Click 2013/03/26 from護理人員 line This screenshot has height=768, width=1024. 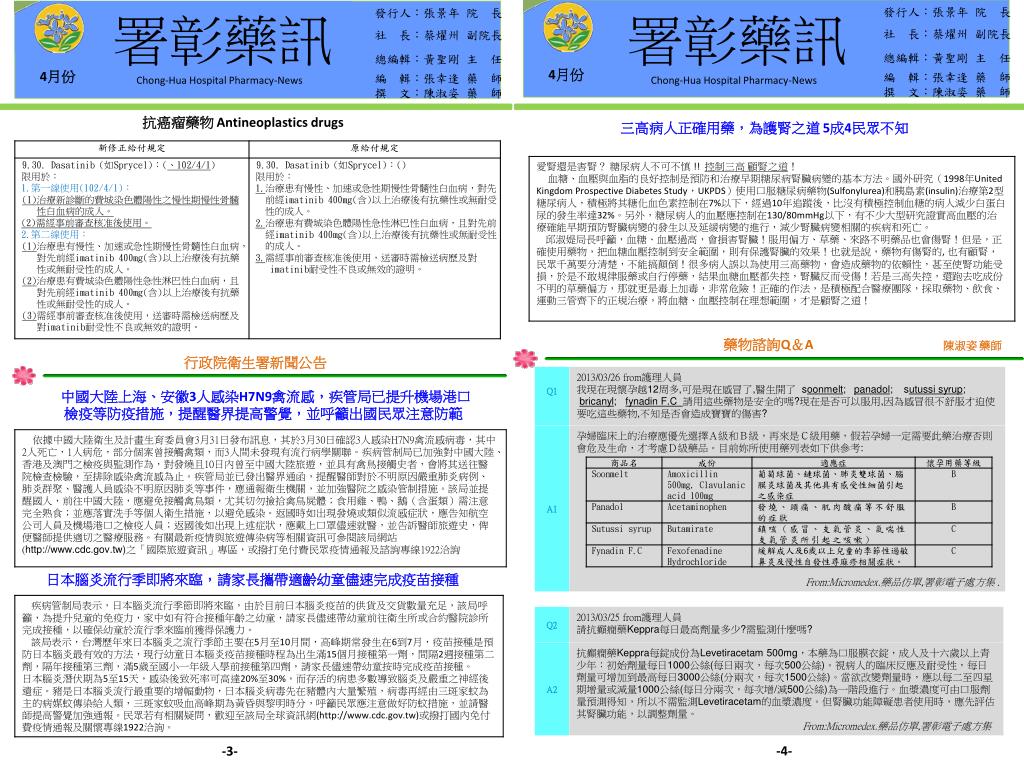tap(629, 377)
